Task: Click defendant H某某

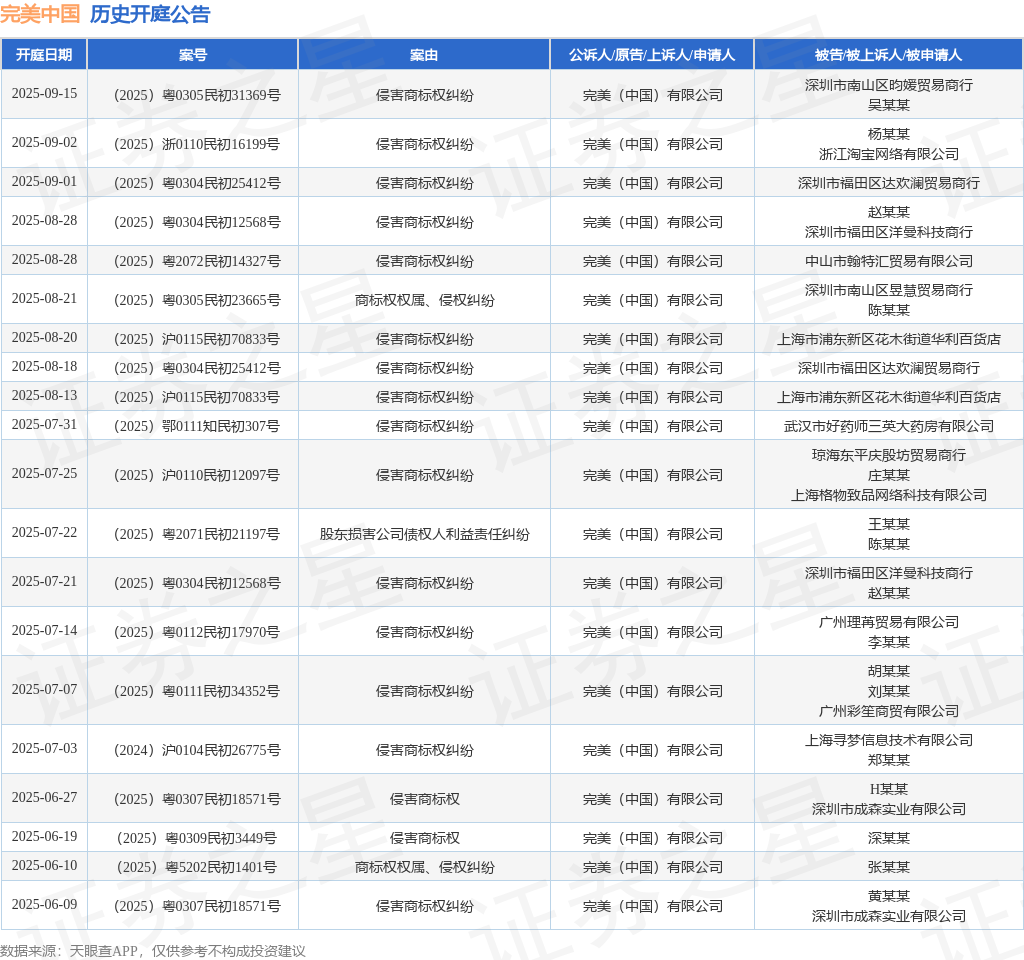Action: pyautogui.click(x=889, y=790)
